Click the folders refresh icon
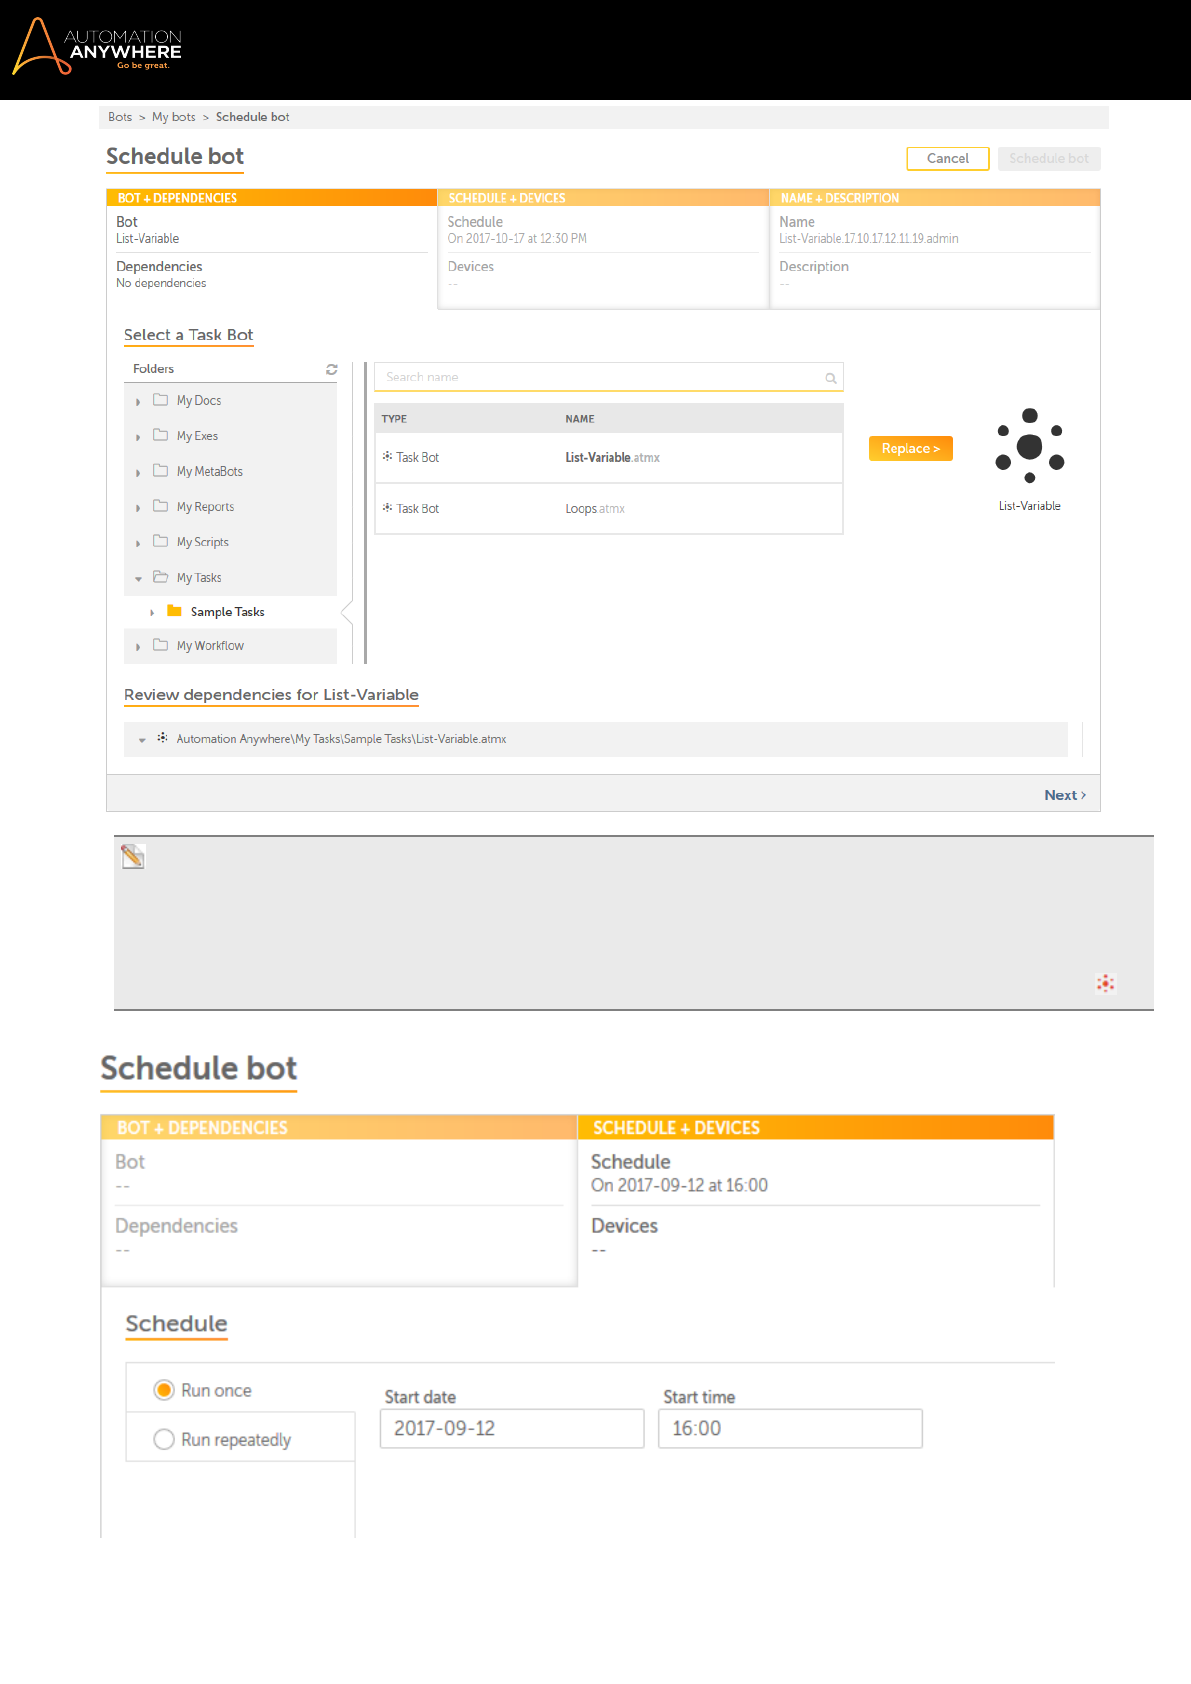 click(332, 370)
